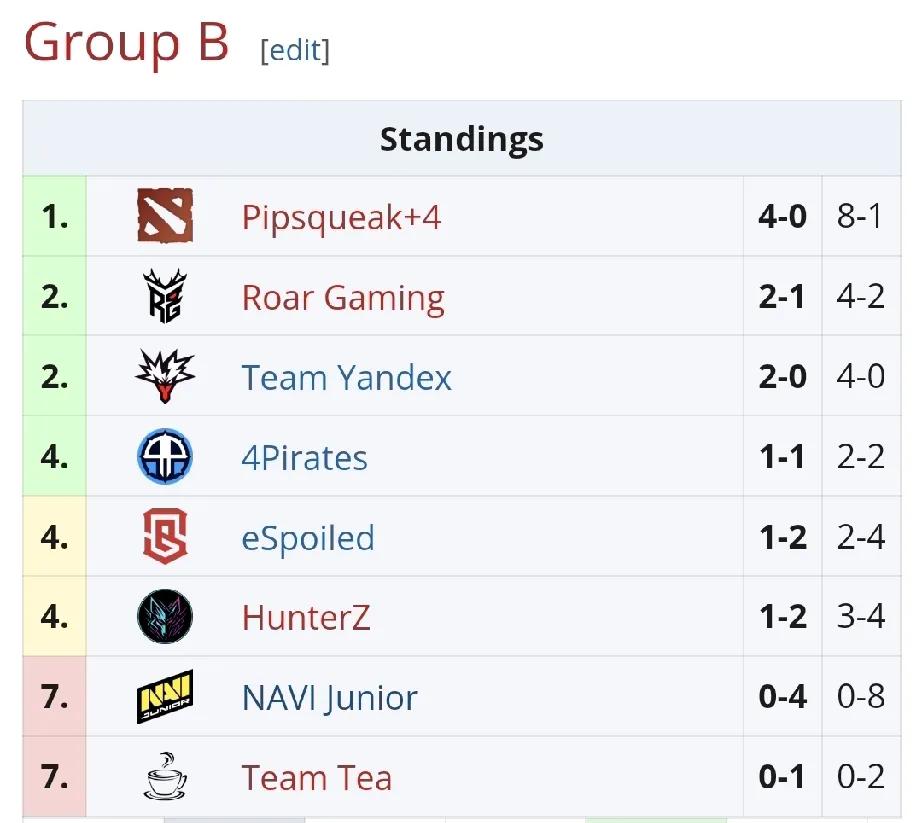The height and width of the screenshot is (823, 922).
Task: Open the eSpoiled red shield logo
Action: 165,536
